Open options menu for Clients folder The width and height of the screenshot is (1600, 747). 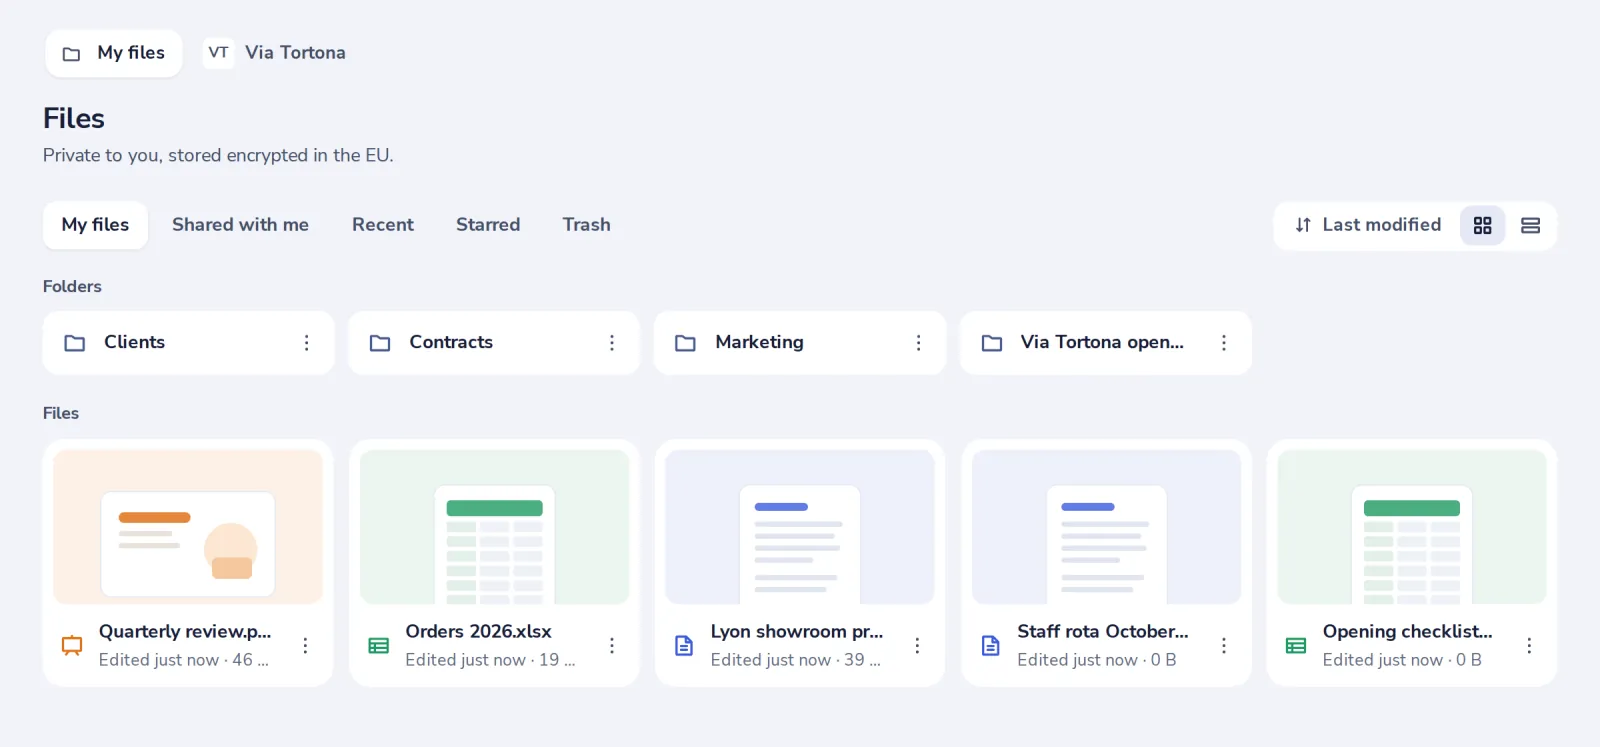(306, 343)
